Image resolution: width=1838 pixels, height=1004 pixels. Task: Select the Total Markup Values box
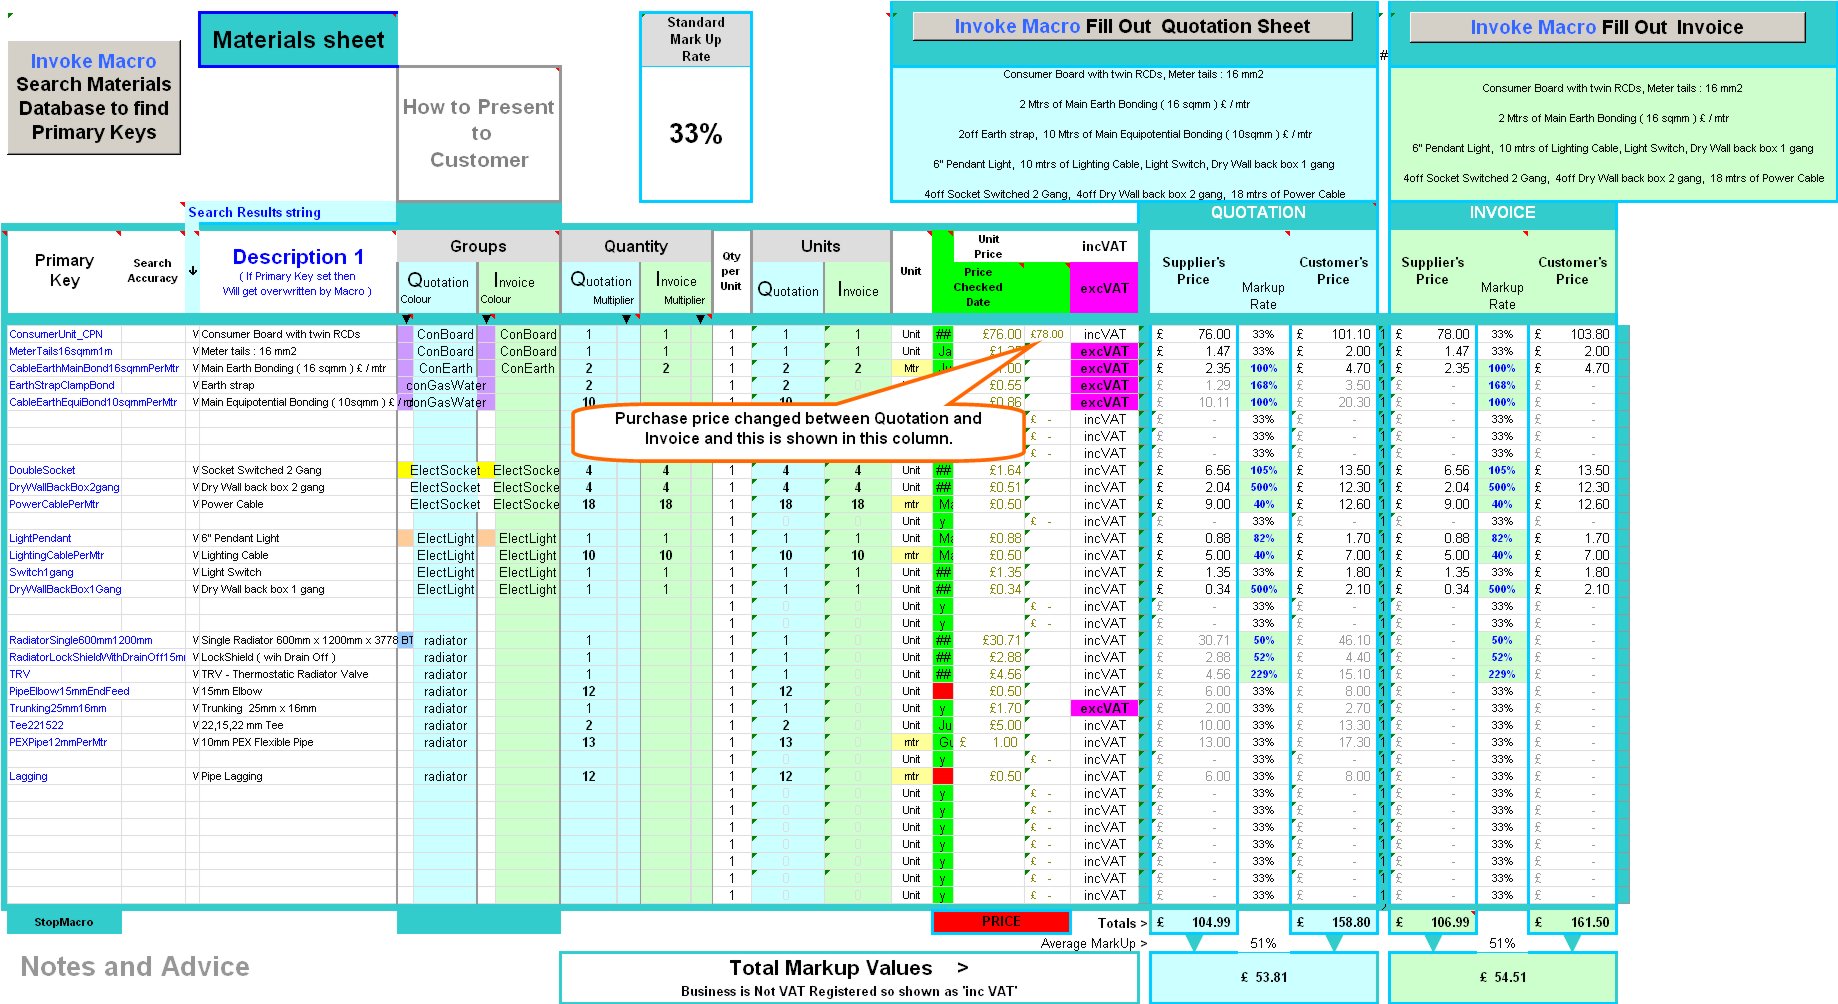point(849,977)
